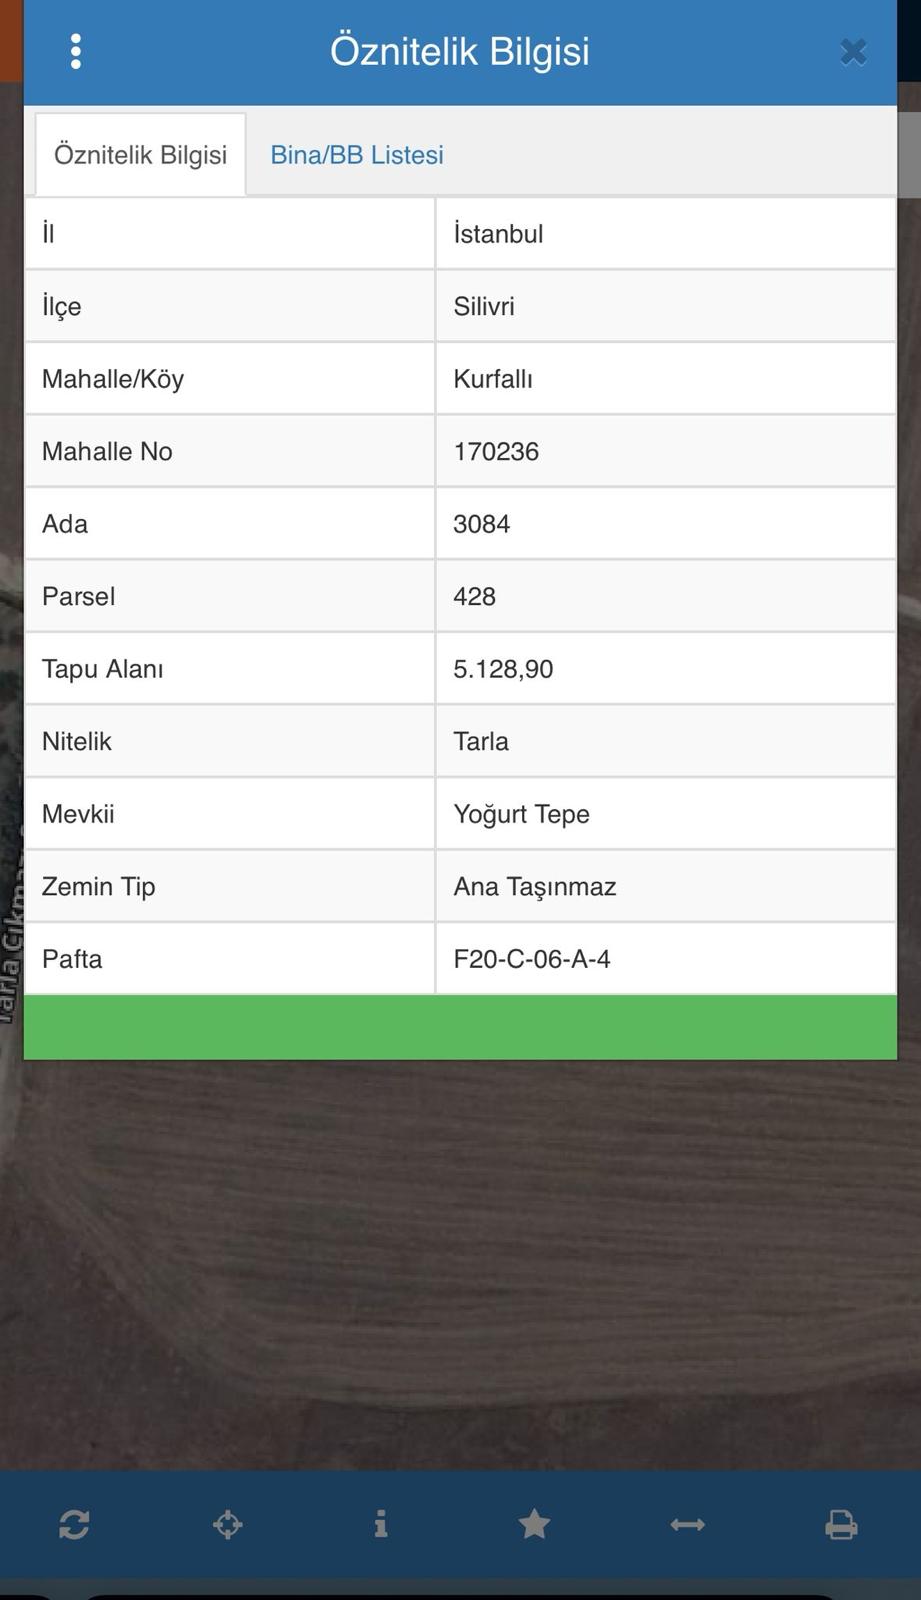Tap the info icon in bottom toolbar
Image resolution: width=921 pixels, height=1600 pixels.
381,1525
